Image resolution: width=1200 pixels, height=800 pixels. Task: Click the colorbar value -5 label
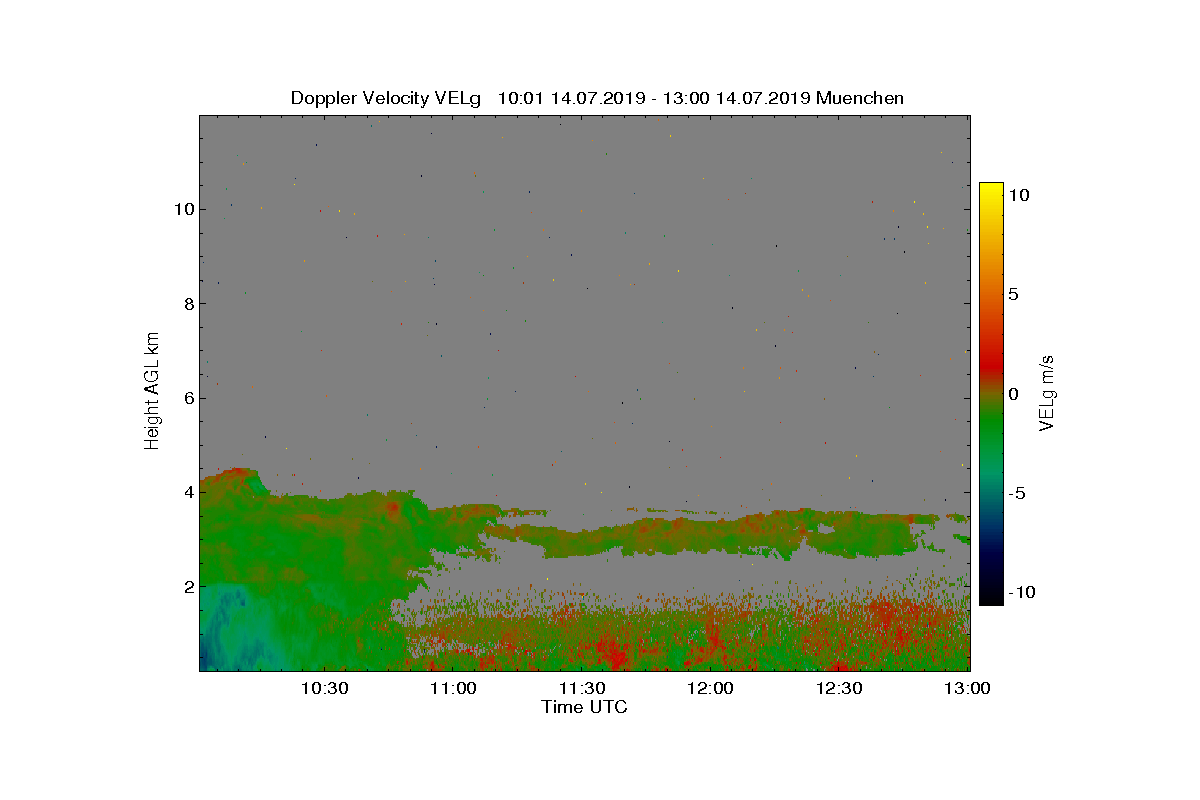pos(1017,493)
